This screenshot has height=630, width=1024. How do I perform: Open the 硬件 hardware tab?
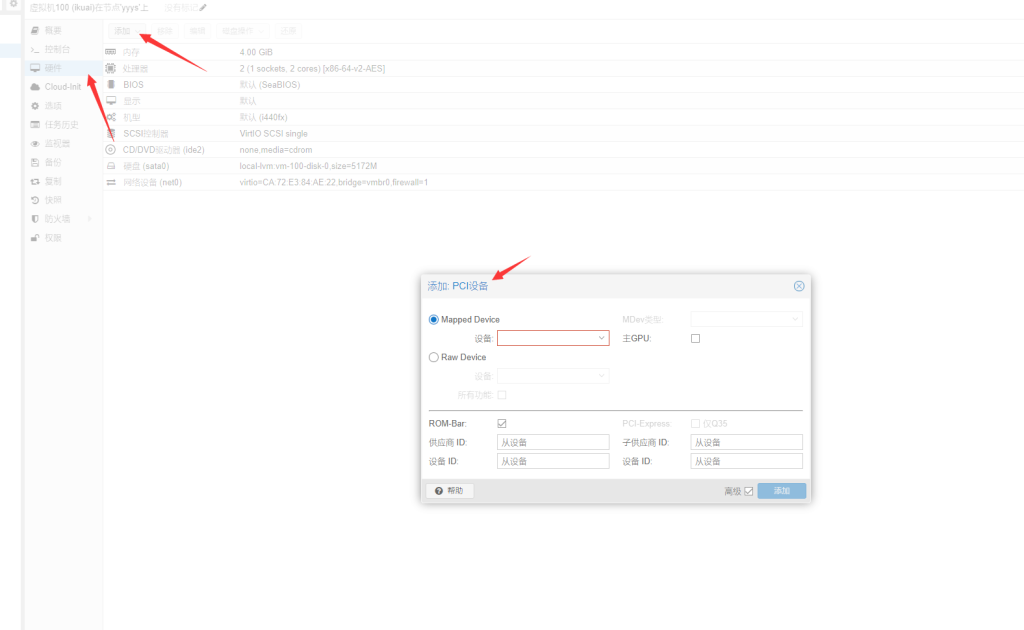(52, 68)
